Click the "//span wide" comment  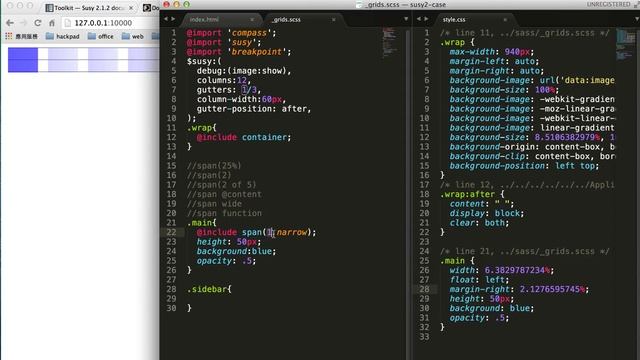(214, 204)
